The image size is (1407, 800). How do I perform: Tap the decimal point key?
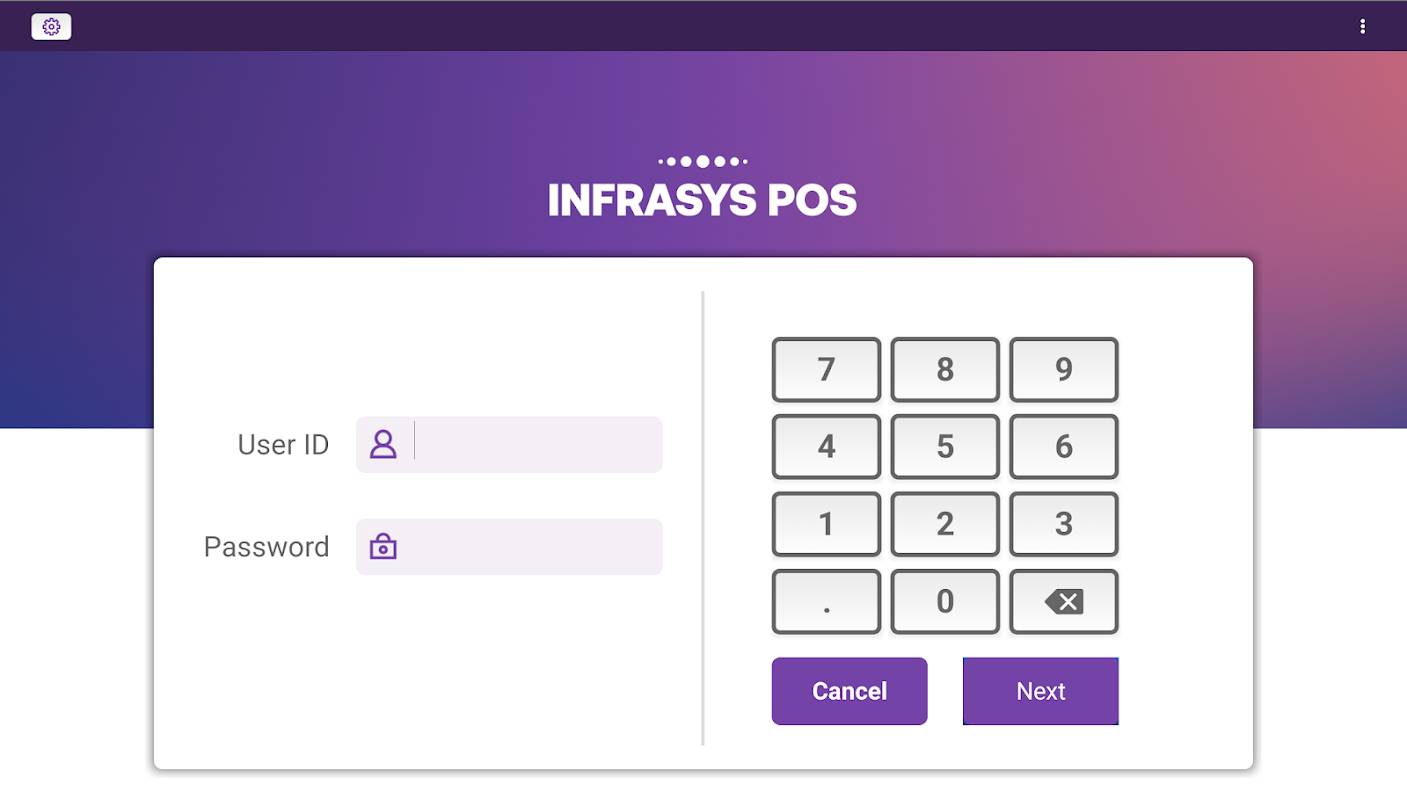(x=826, y=602)
